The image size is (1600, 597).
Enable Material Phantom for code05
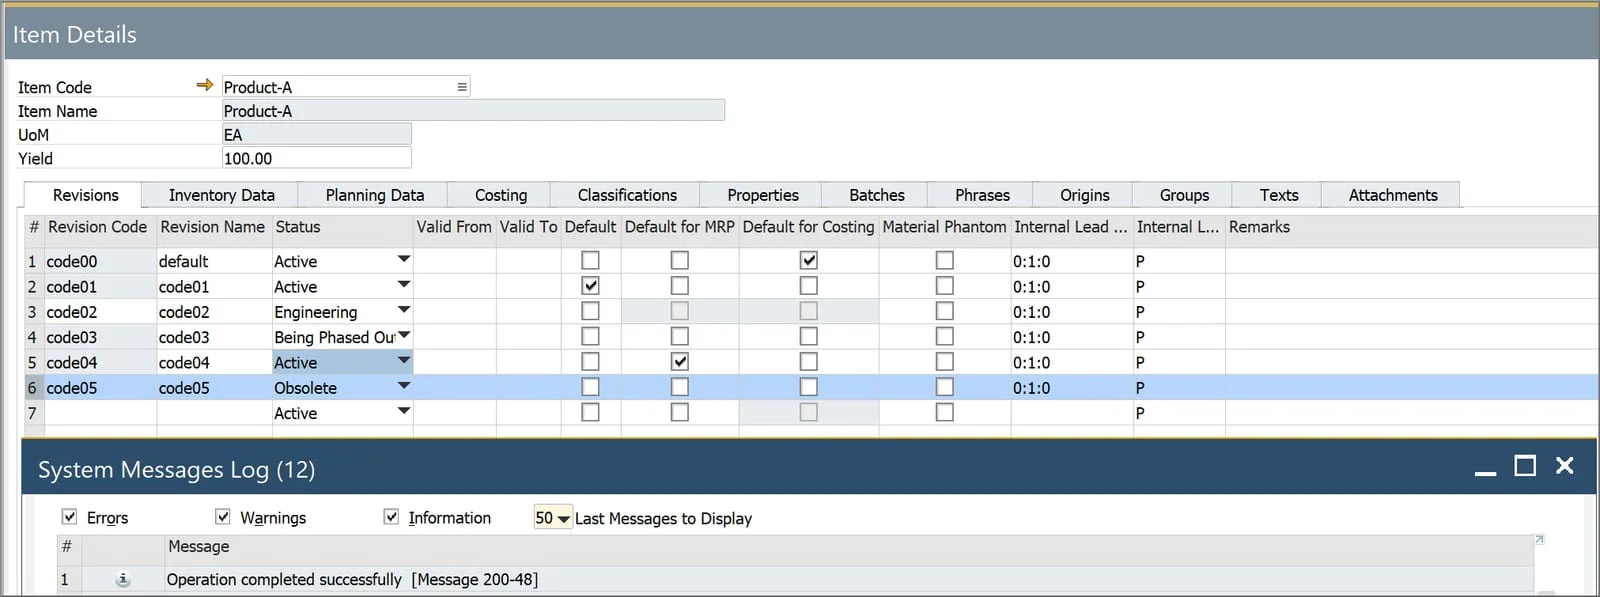pyautogui.click(x=944, y=387)
